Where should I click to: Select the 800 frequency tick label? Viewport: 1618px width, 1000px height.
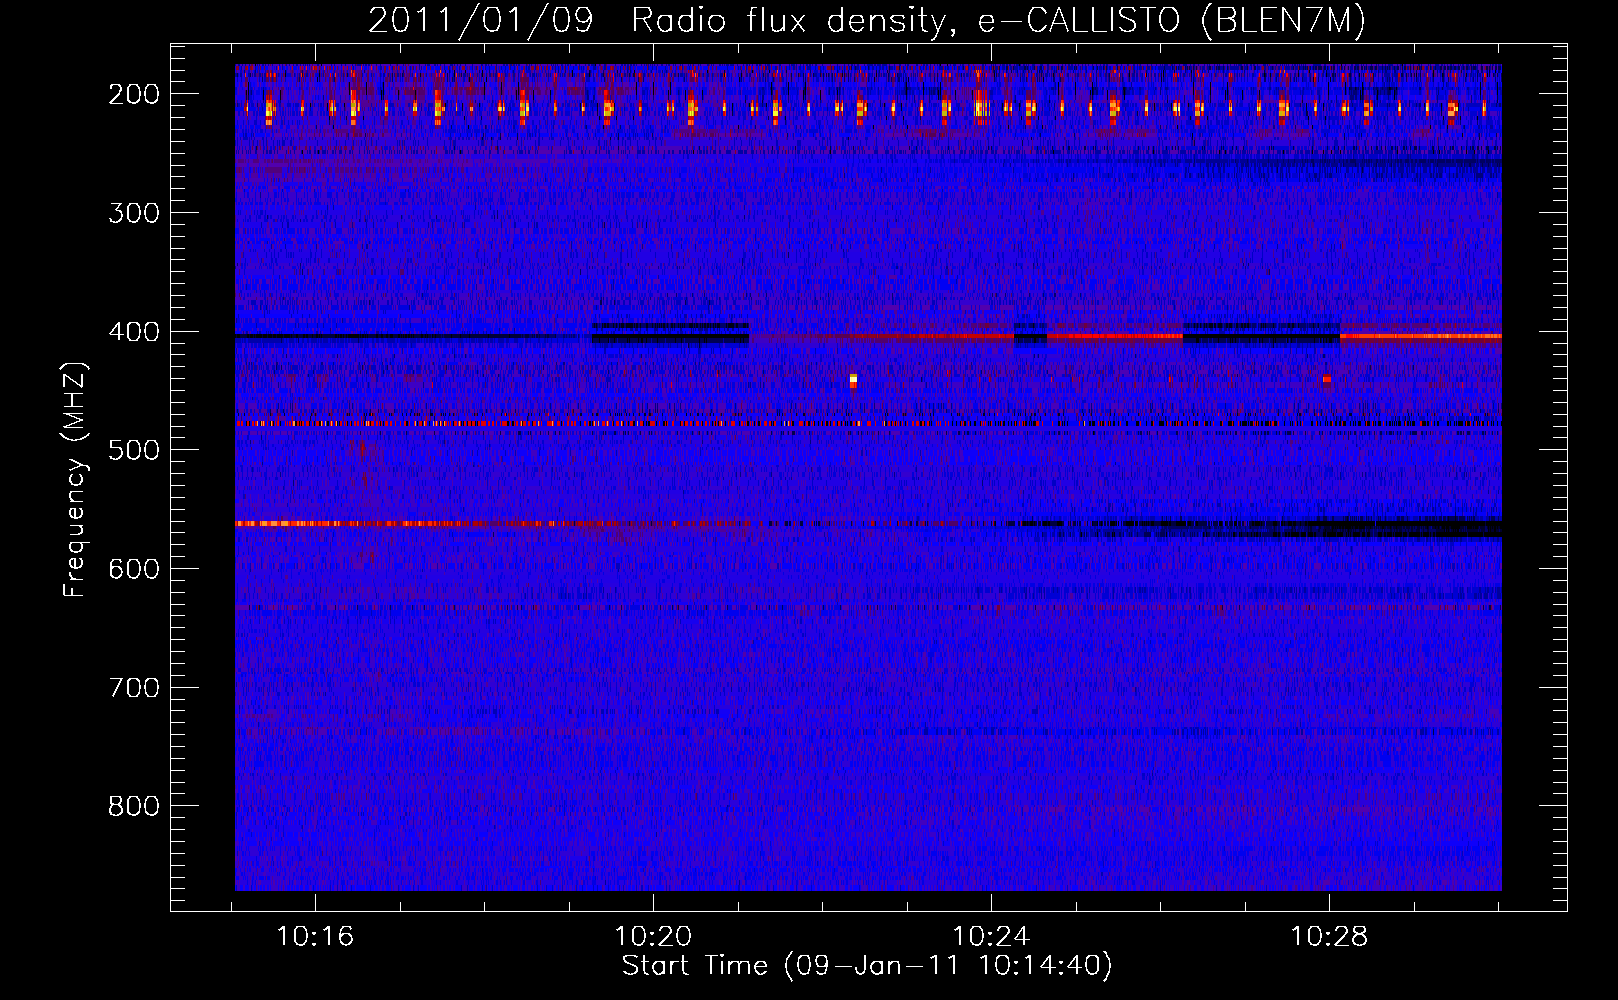tap(134, 806)
